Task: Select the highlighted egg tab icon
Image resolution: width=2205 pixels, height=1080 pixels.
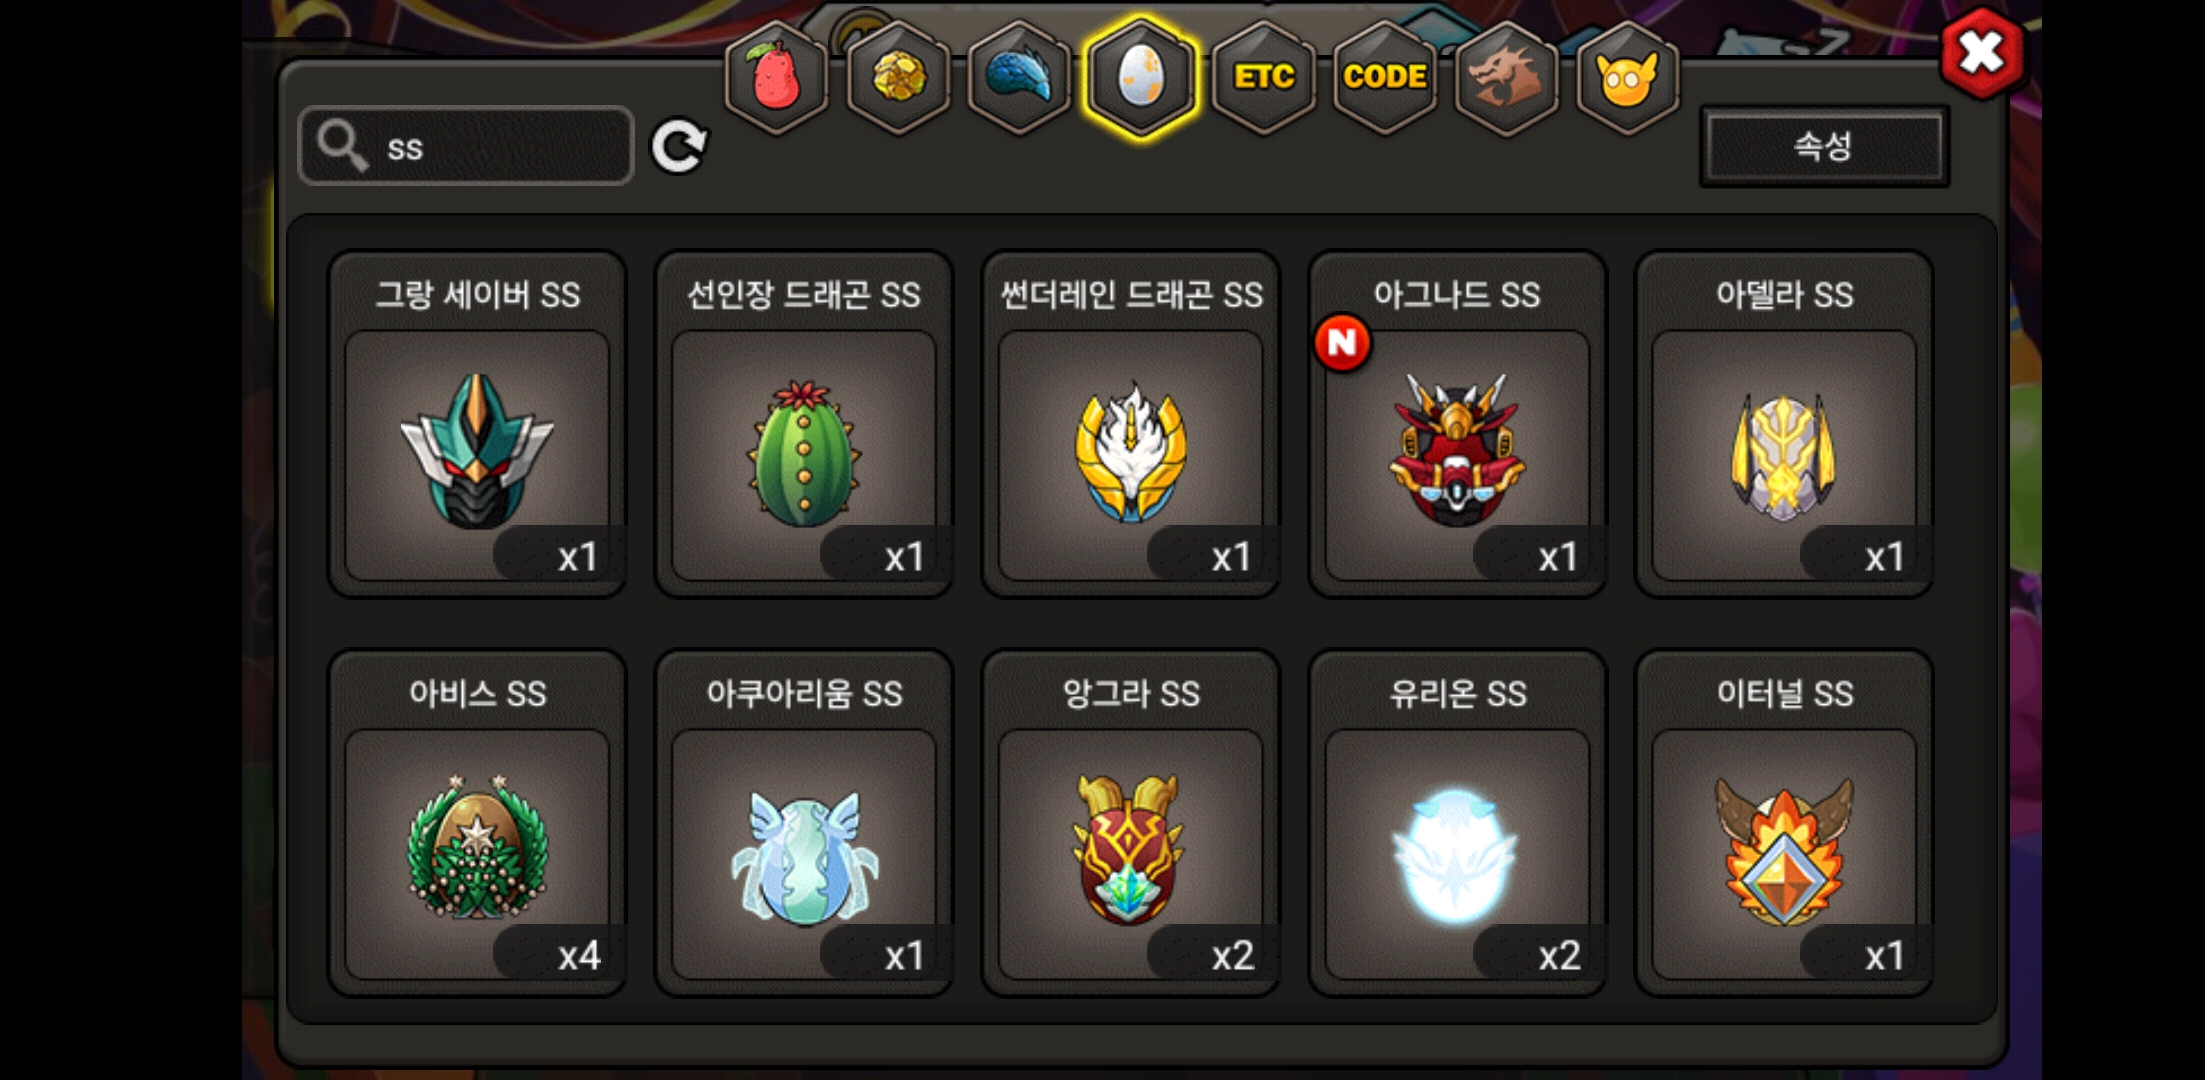Action: click(1141, 78)
